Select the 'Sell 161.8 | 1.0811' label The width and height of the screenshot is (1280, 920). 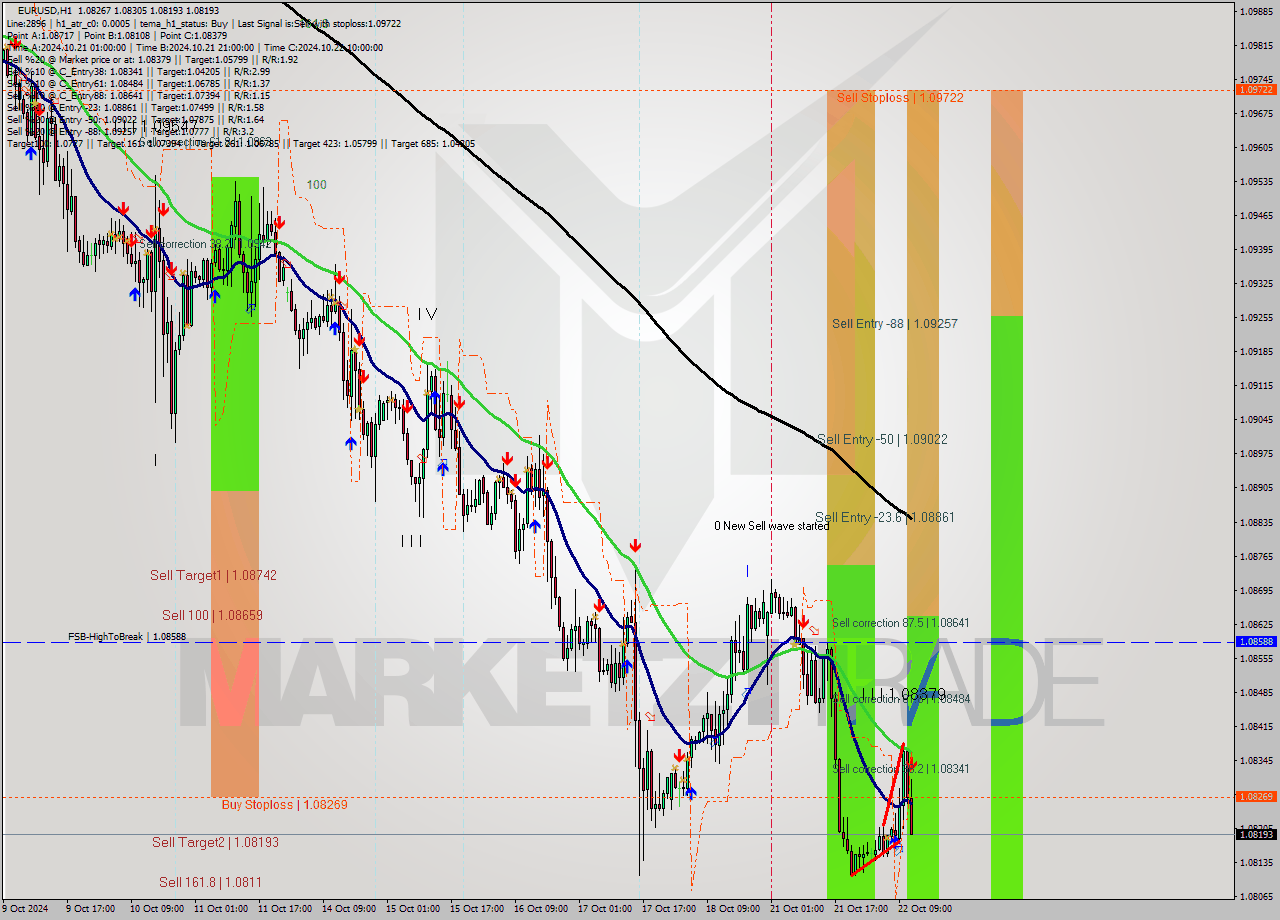point(210,883)
